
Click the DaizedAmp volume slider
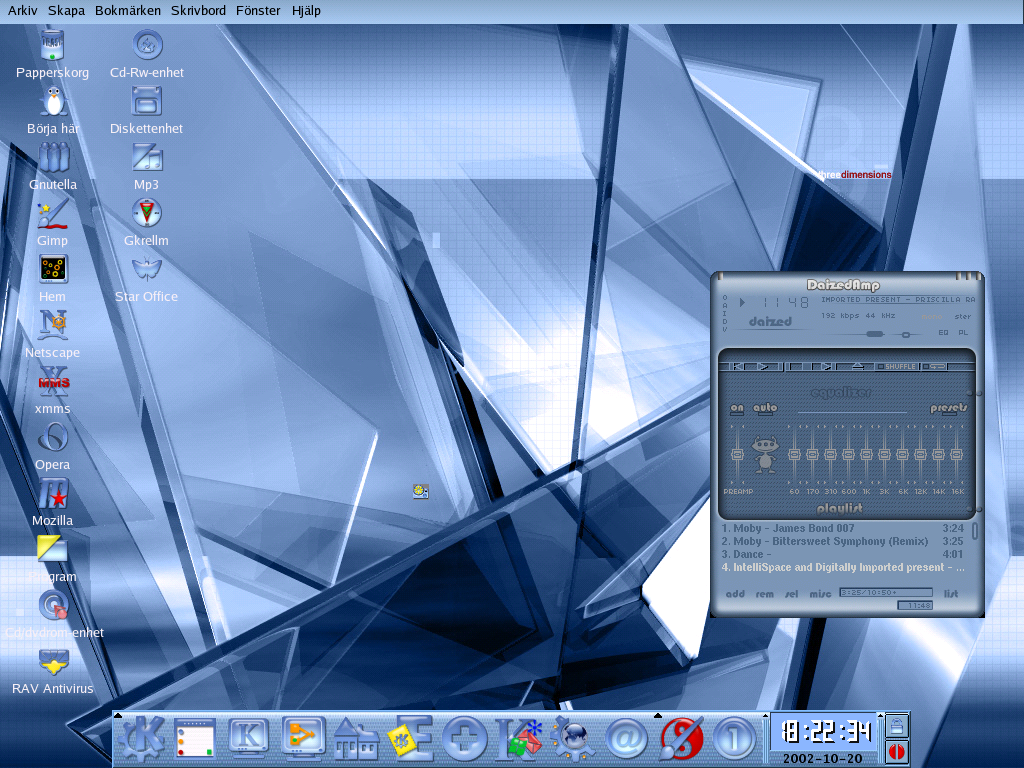874,334
